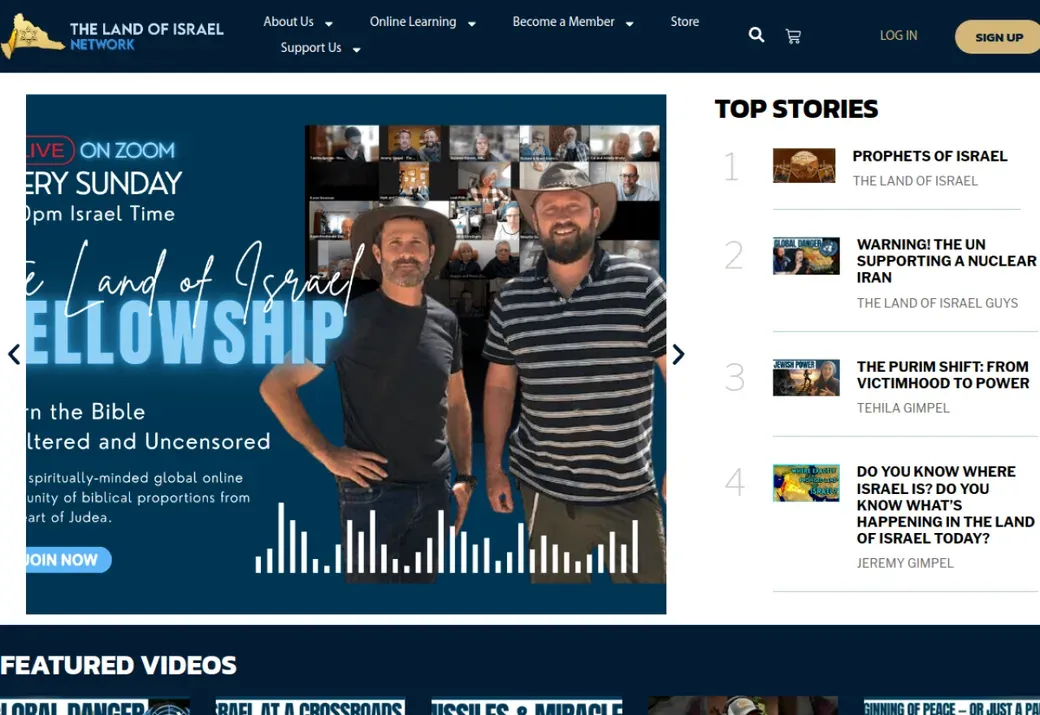Open THE PURIM SHIFT headline
This screenshot has height=715, width=1040.
click(x=942, y=375)
